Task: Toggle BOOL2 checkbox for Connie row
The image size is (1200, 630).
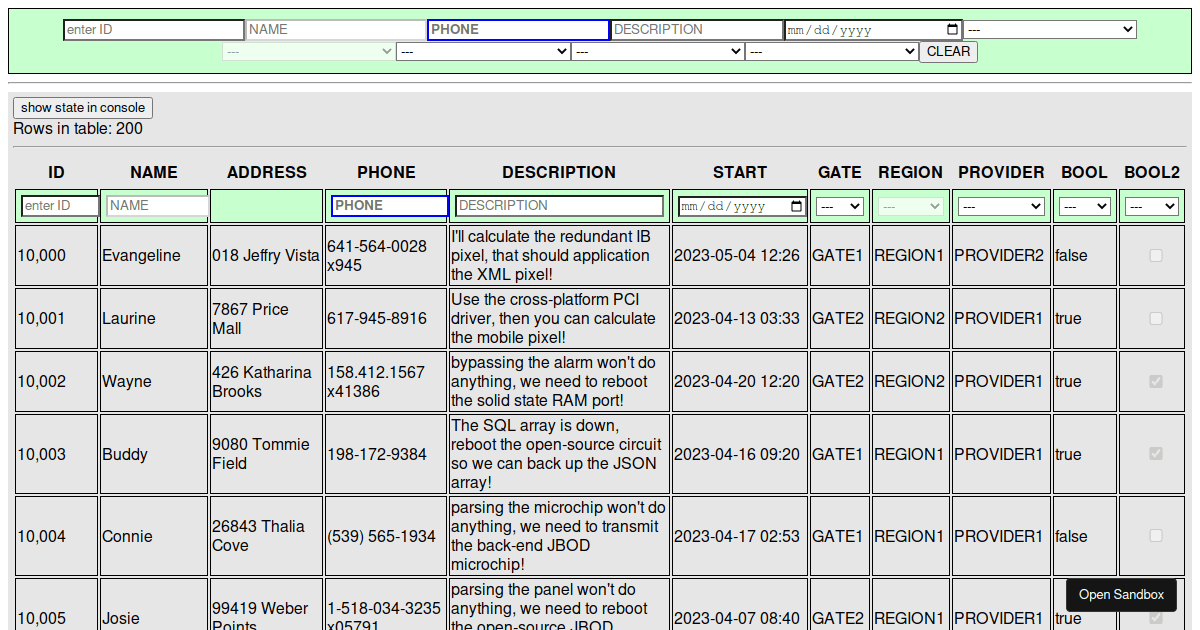Action: point(1156,536)
